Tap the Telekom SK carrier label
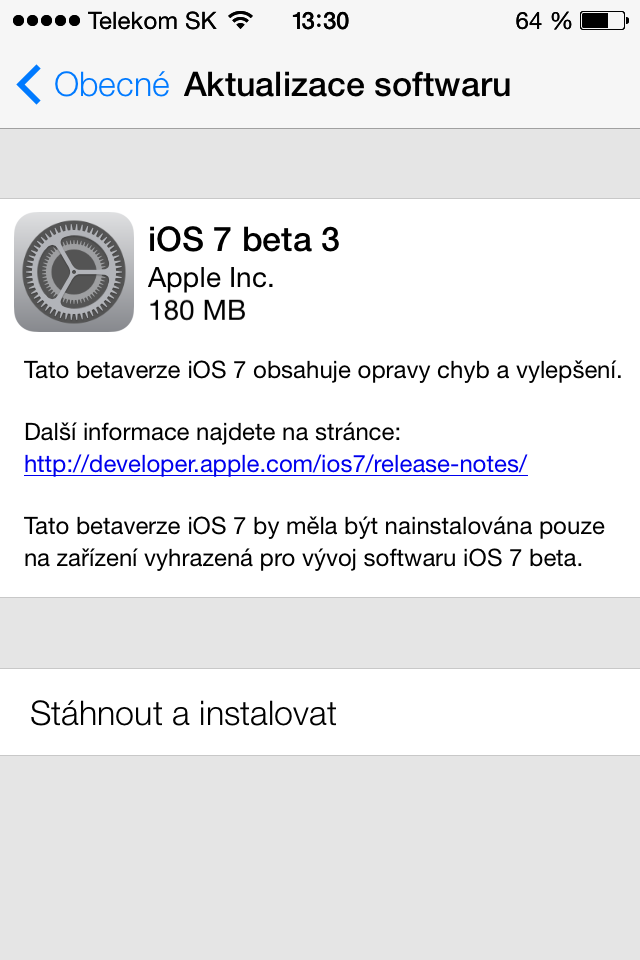The image size is (640, 960). (x=152, y=20)
